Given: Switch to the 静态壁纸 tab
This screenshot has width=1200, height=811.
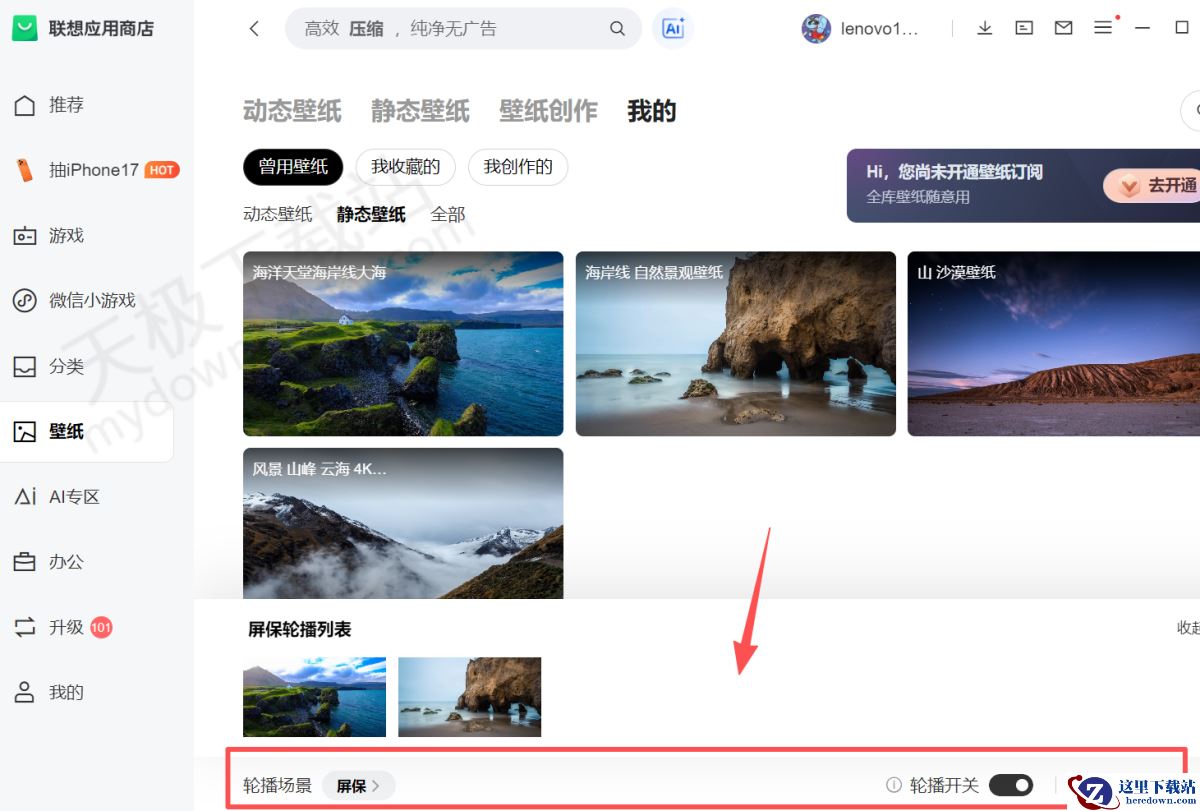Looking at the screenshot, I should tap(419, 111).
